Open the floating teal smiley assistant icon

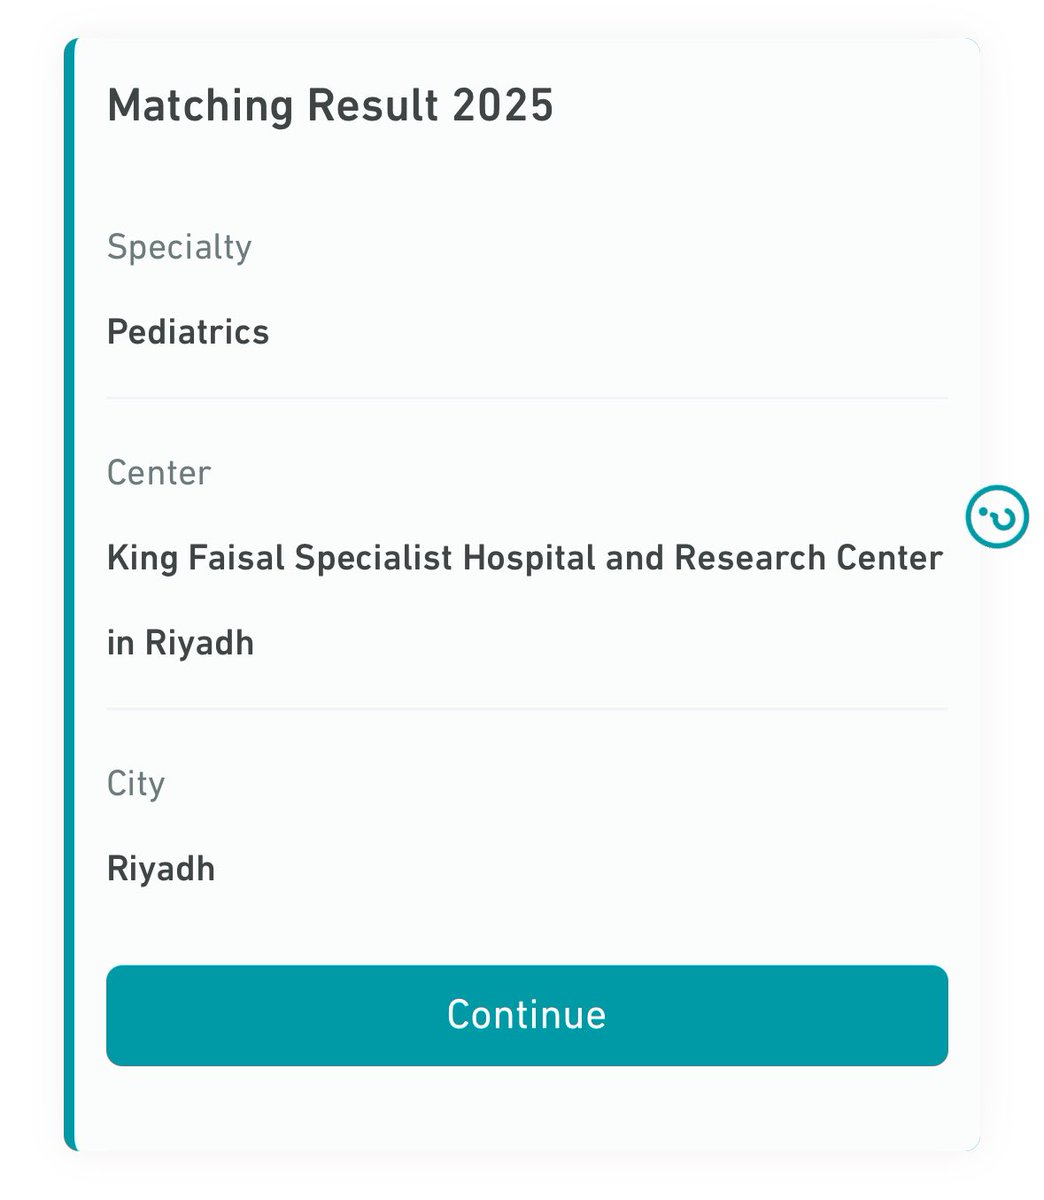996,516
